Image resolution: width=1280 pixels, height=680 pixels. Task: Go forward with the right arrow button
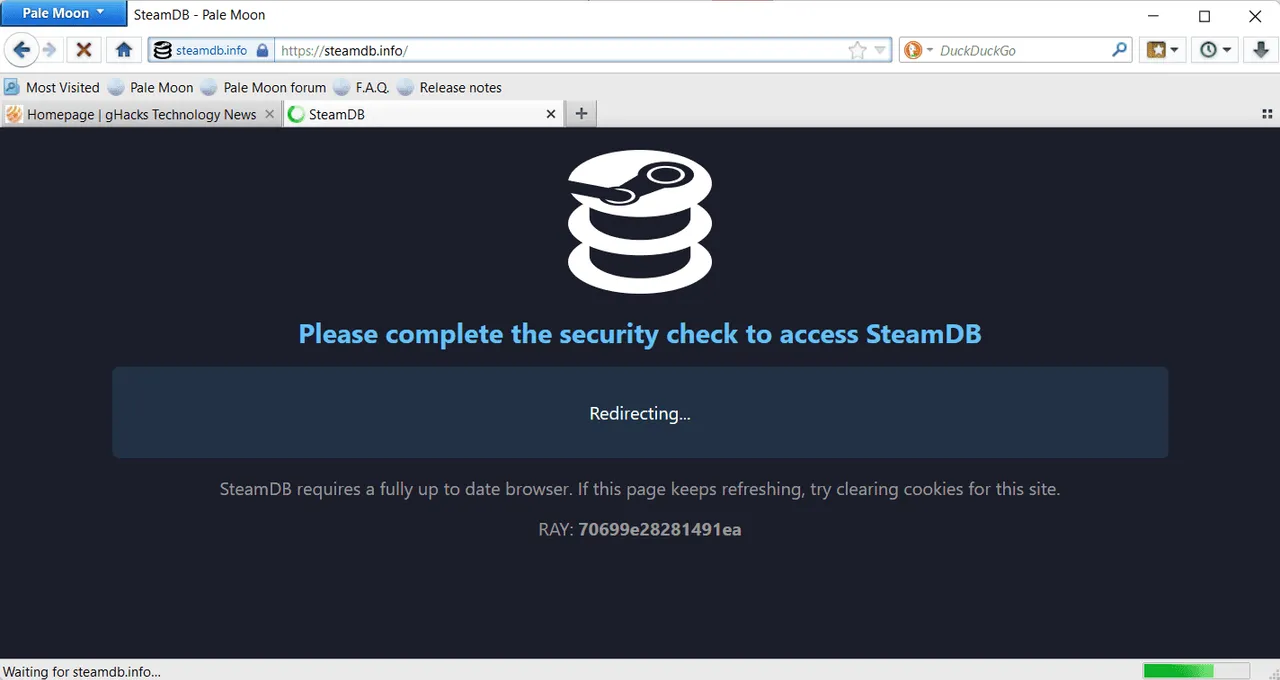49,50
